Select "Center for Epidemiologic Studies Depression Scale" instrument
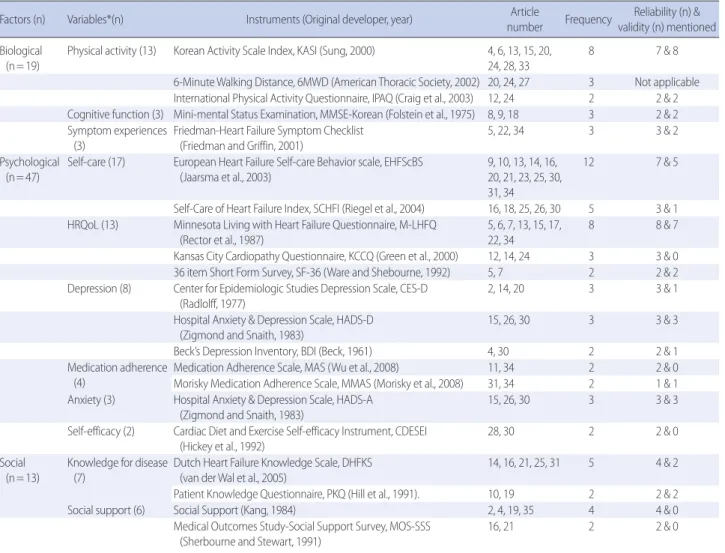The height and width of the screenshot is (553, 725). pyautogui.click(x=301, y=296)
